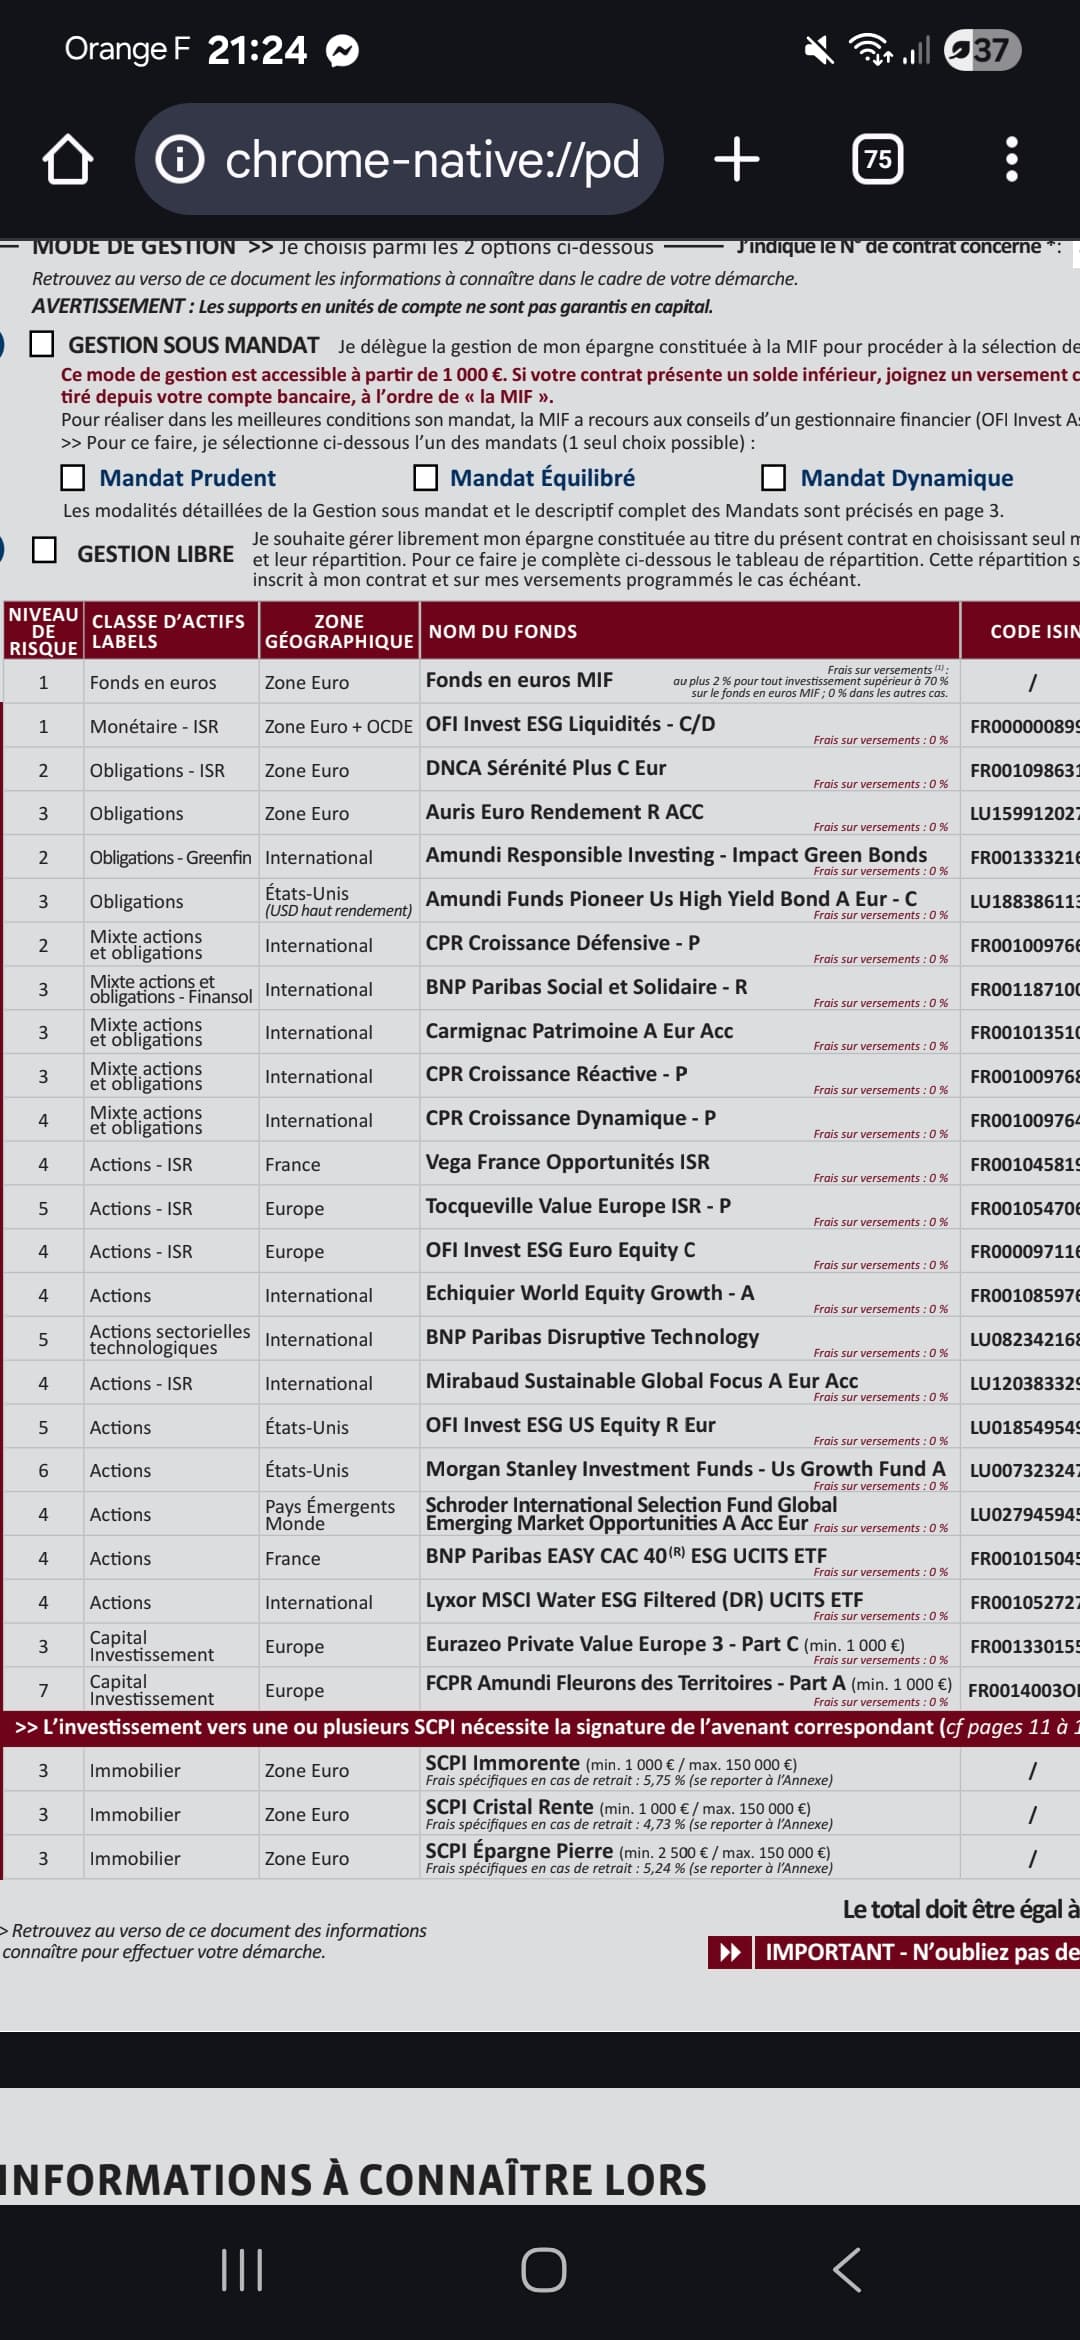Select Auris Euro Rendement R ACC fund
Image resolution: width=1080 pixels, height=2340 pixels.
point(565,811)
